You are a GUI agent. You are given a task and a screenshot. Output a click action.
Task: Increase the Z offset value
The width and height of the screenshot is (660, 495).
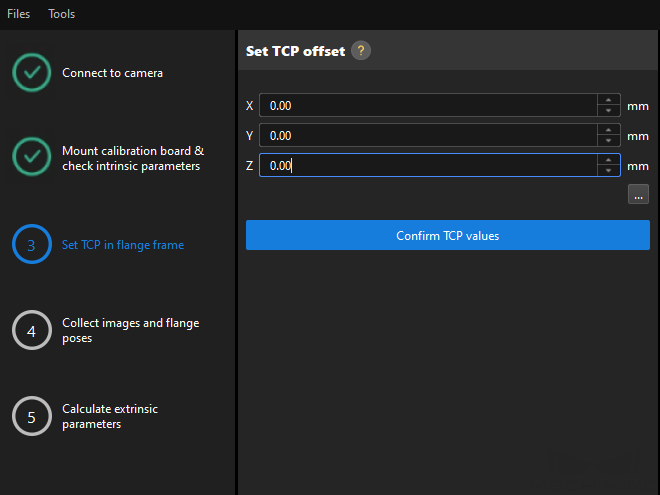point(608,160)
